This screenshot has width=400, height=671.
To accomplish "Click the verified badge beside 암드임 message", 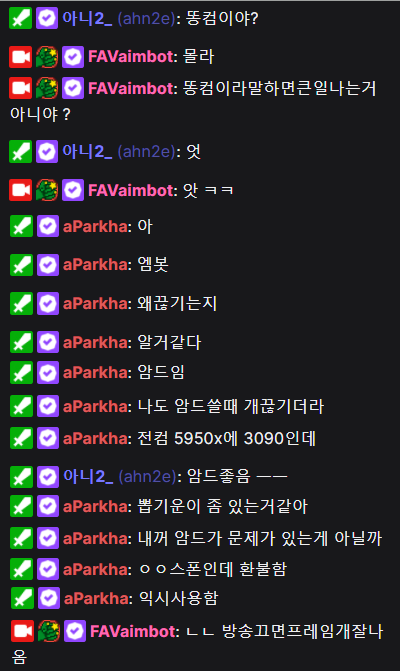I will click(x=48, y=372).
